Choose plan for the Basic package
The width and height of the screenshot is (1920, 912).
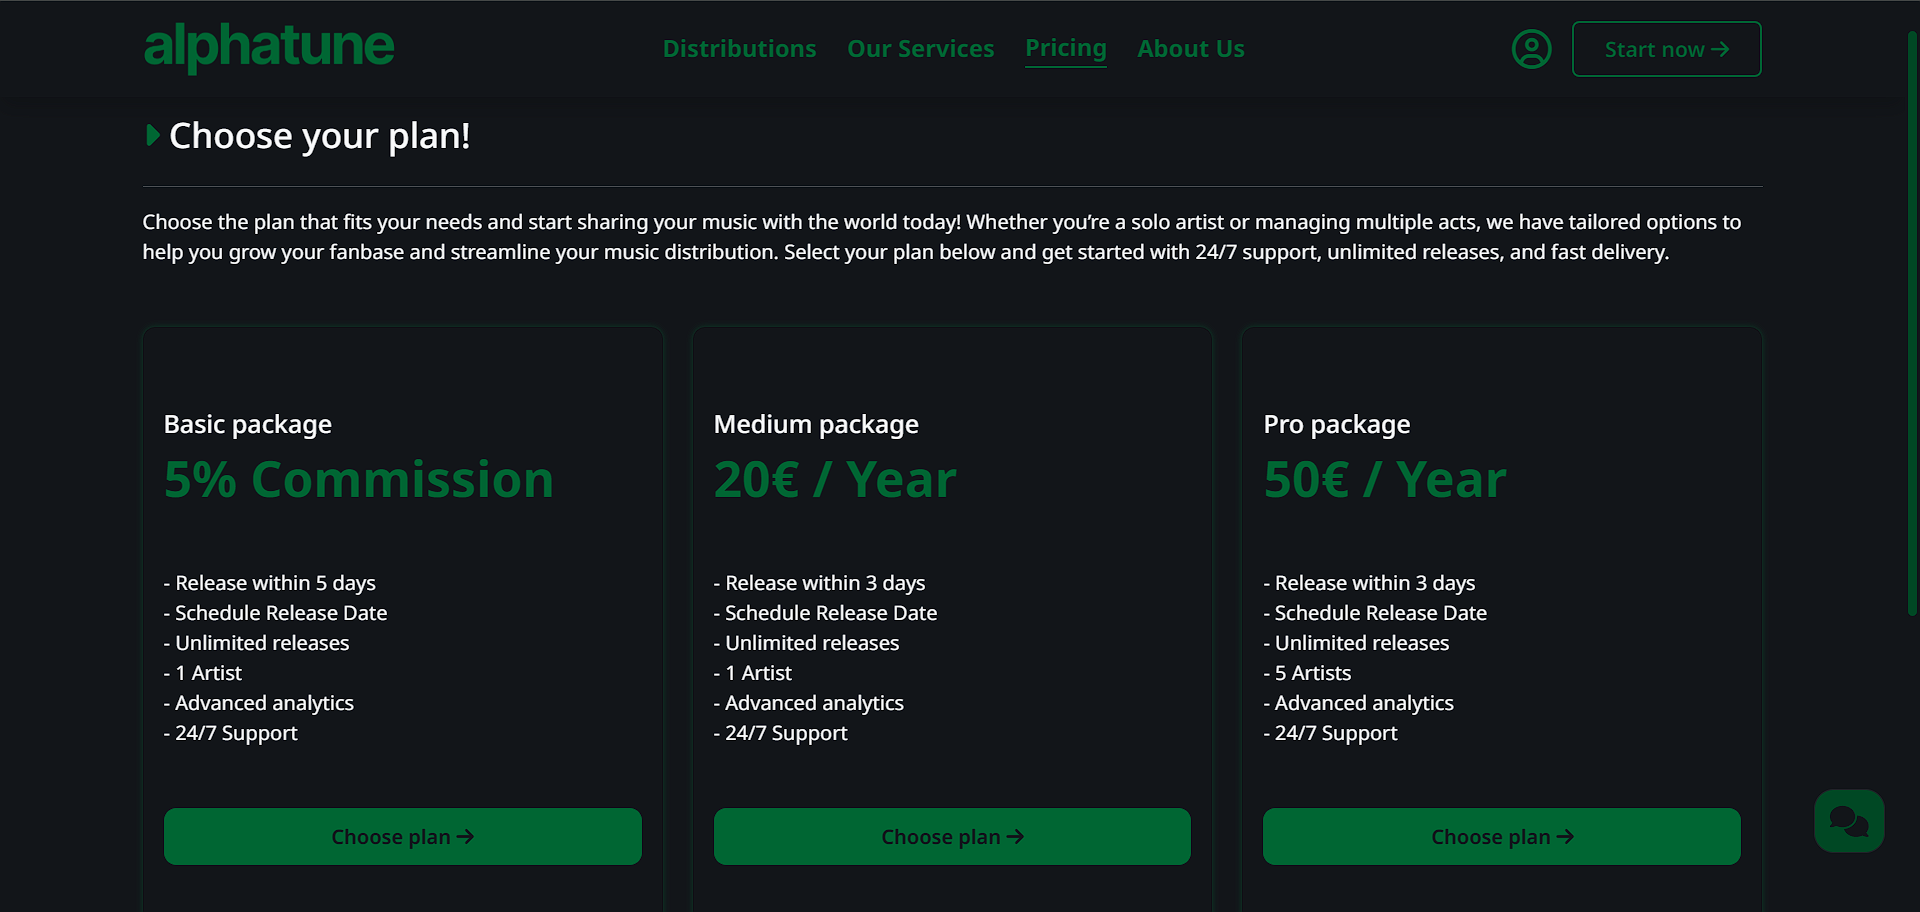[x=402, y=837]
